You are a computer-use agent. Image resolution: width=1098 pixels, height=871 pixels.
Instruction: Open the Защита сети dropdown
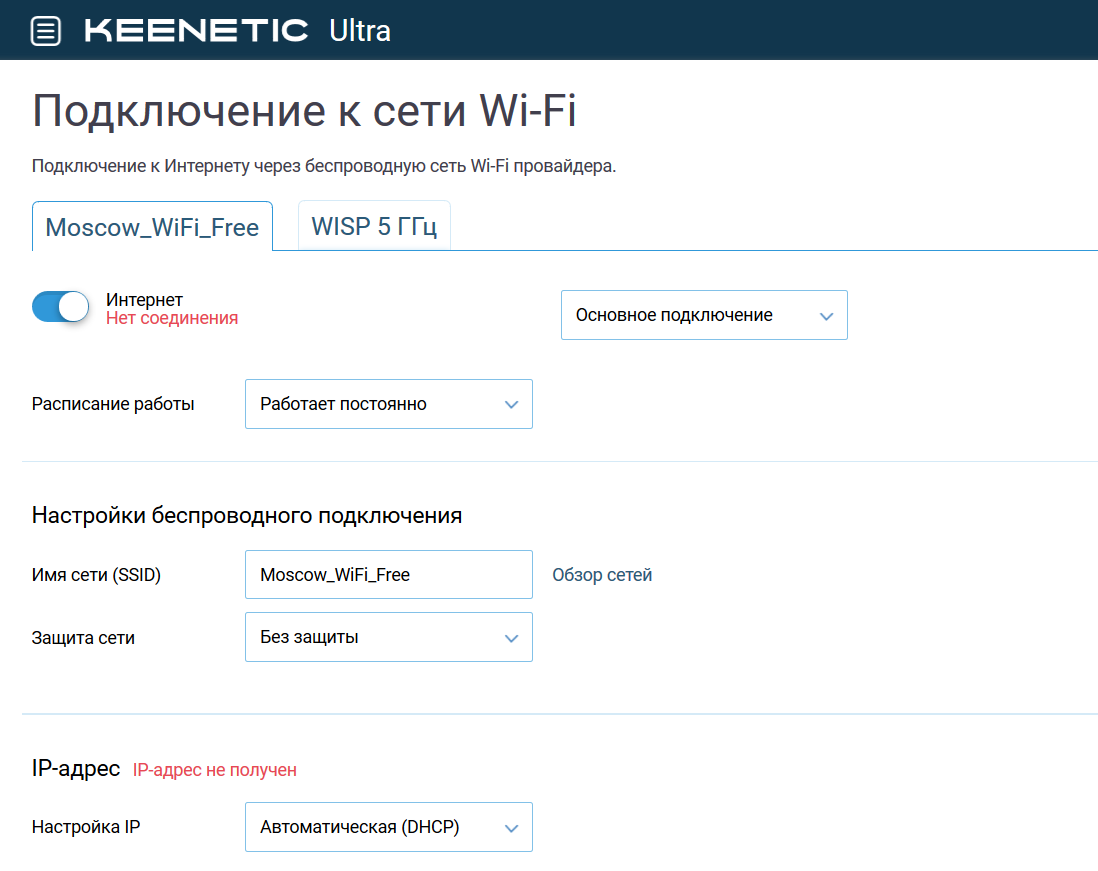[389, 637]
